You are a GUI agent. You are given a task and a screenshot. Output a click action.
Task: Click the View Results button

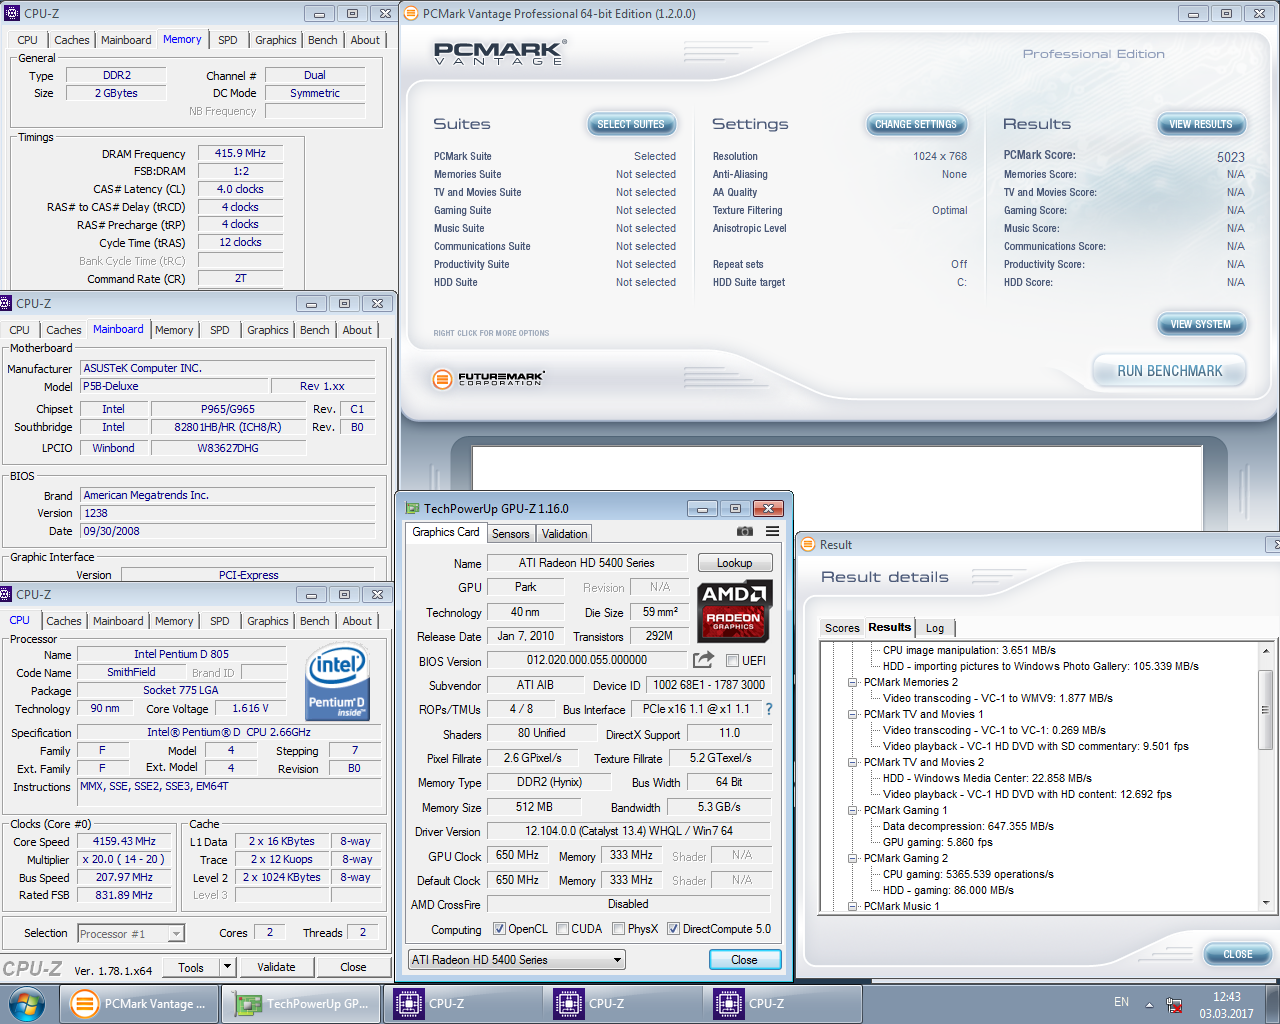tap(1201, 124)
